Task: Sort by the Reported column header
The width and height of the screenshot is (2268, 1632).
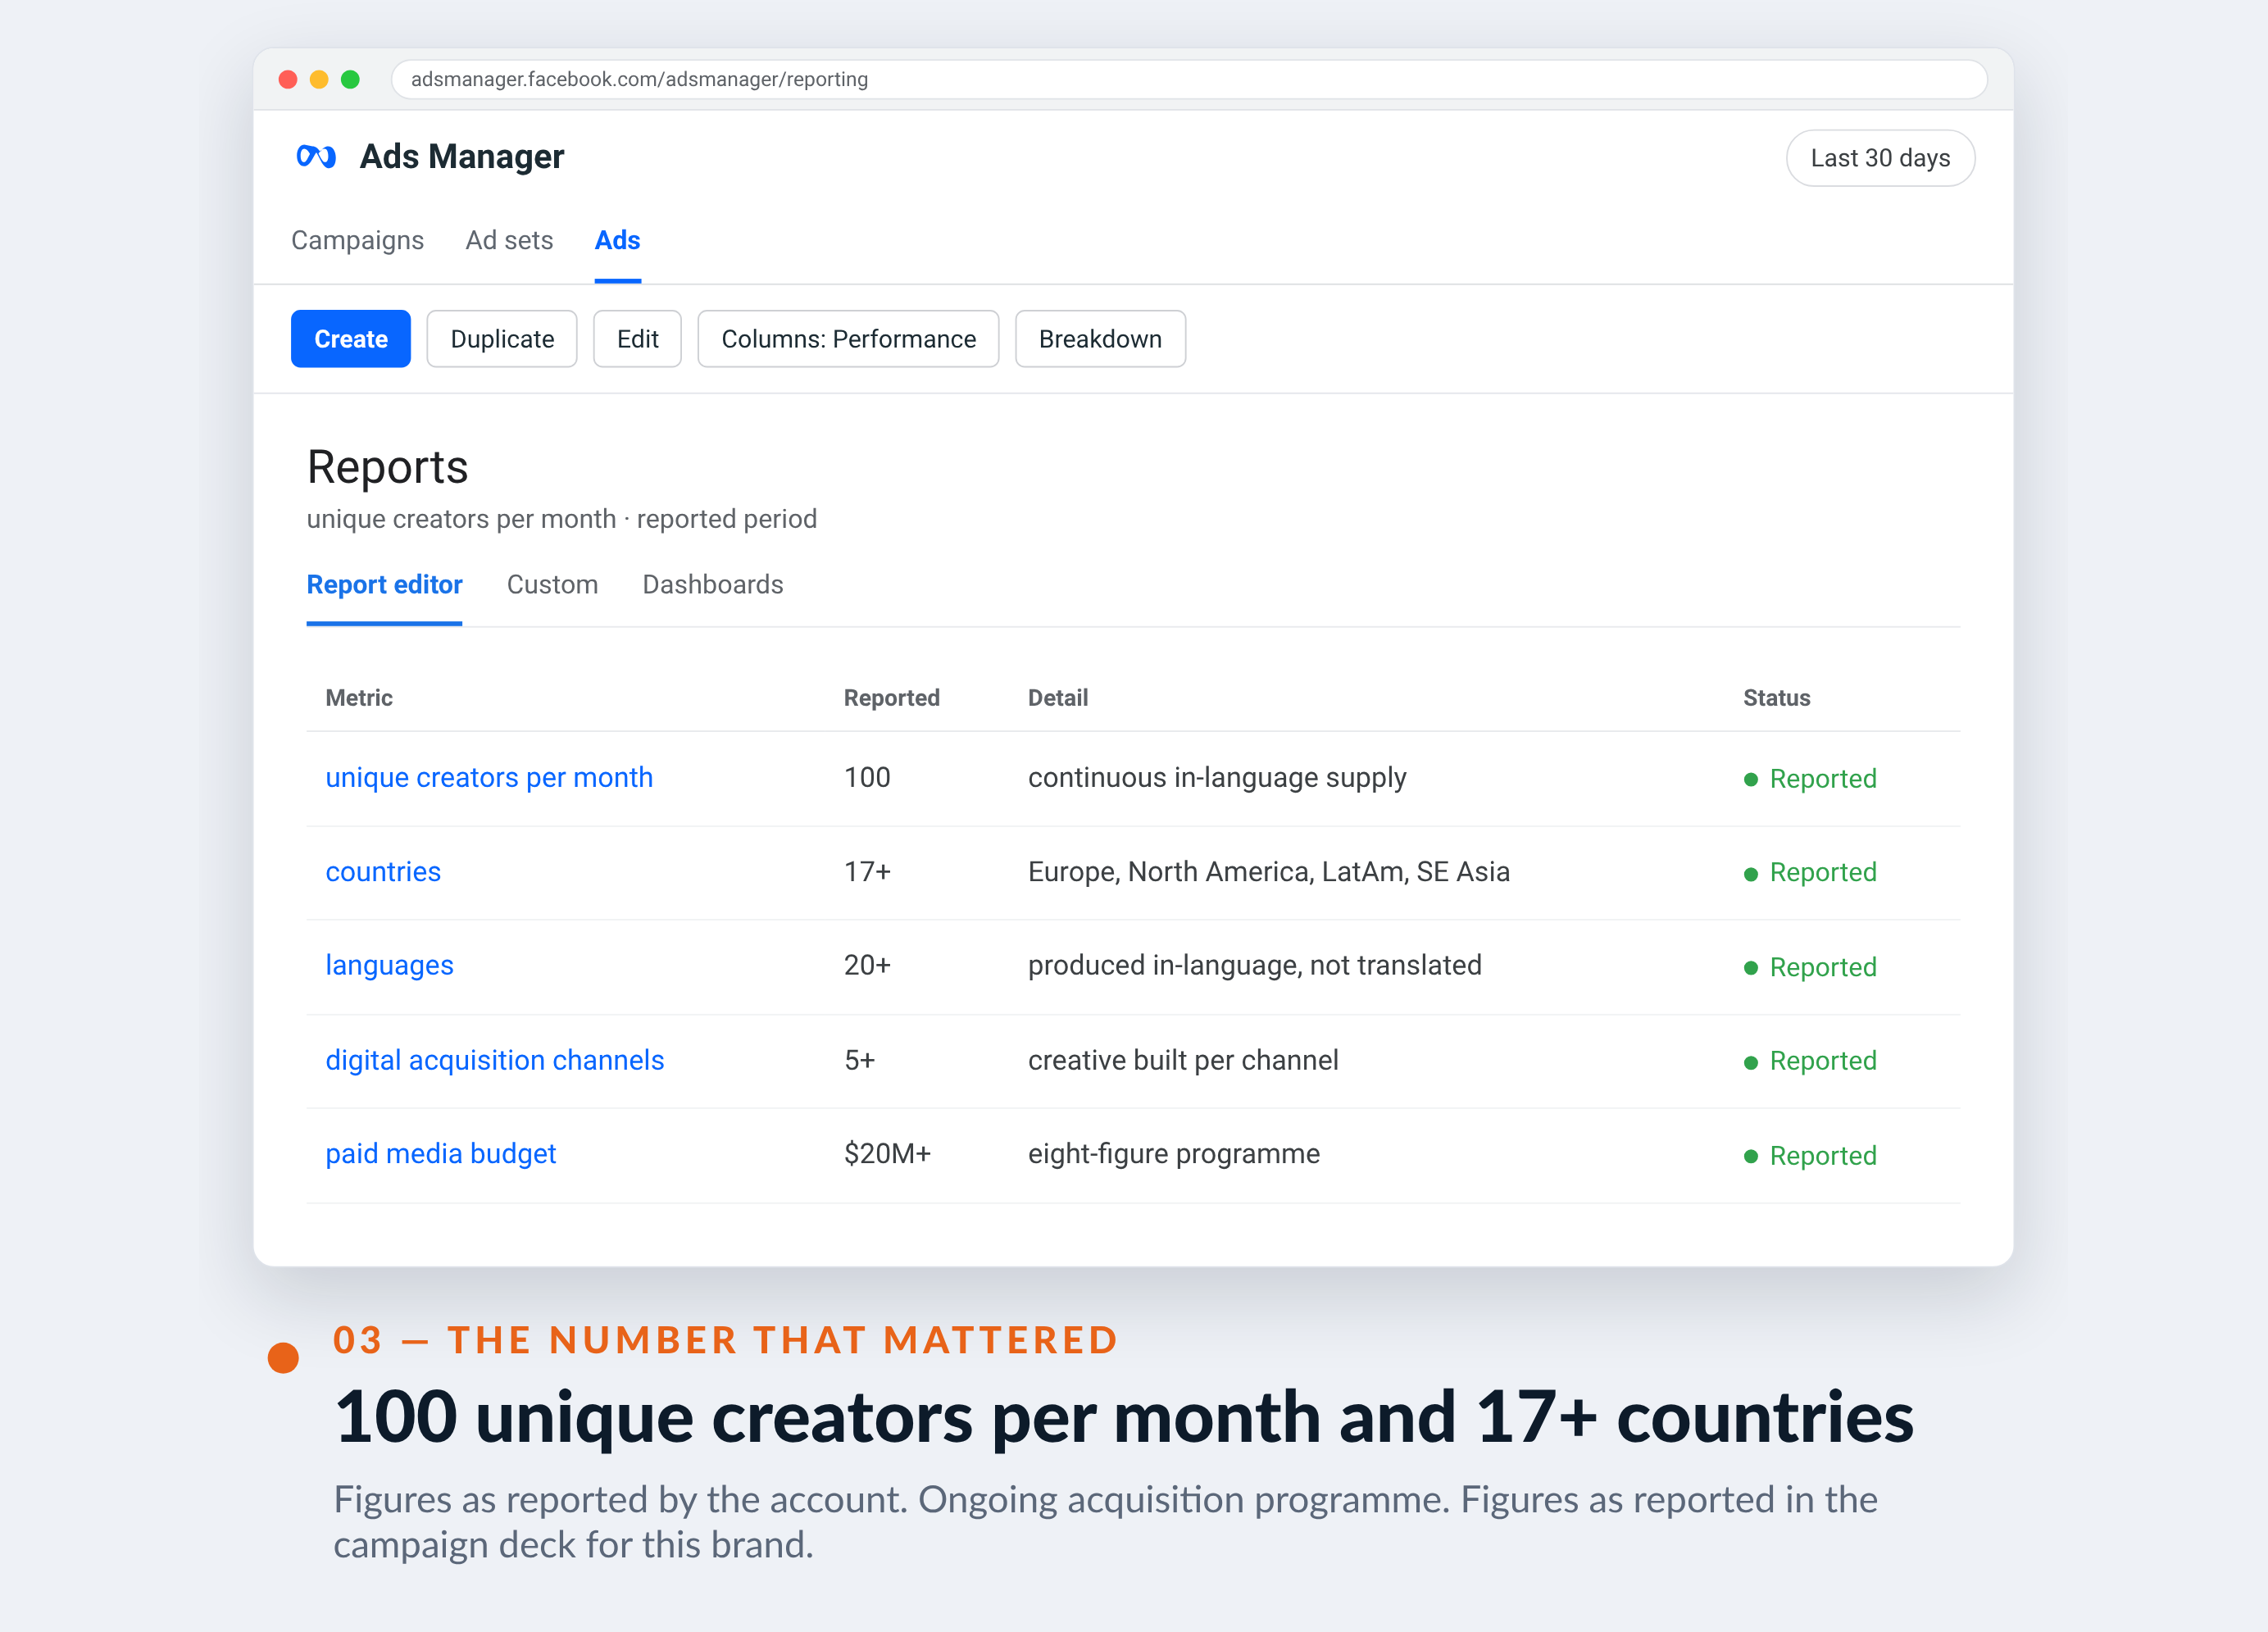Action: point(891,698)
